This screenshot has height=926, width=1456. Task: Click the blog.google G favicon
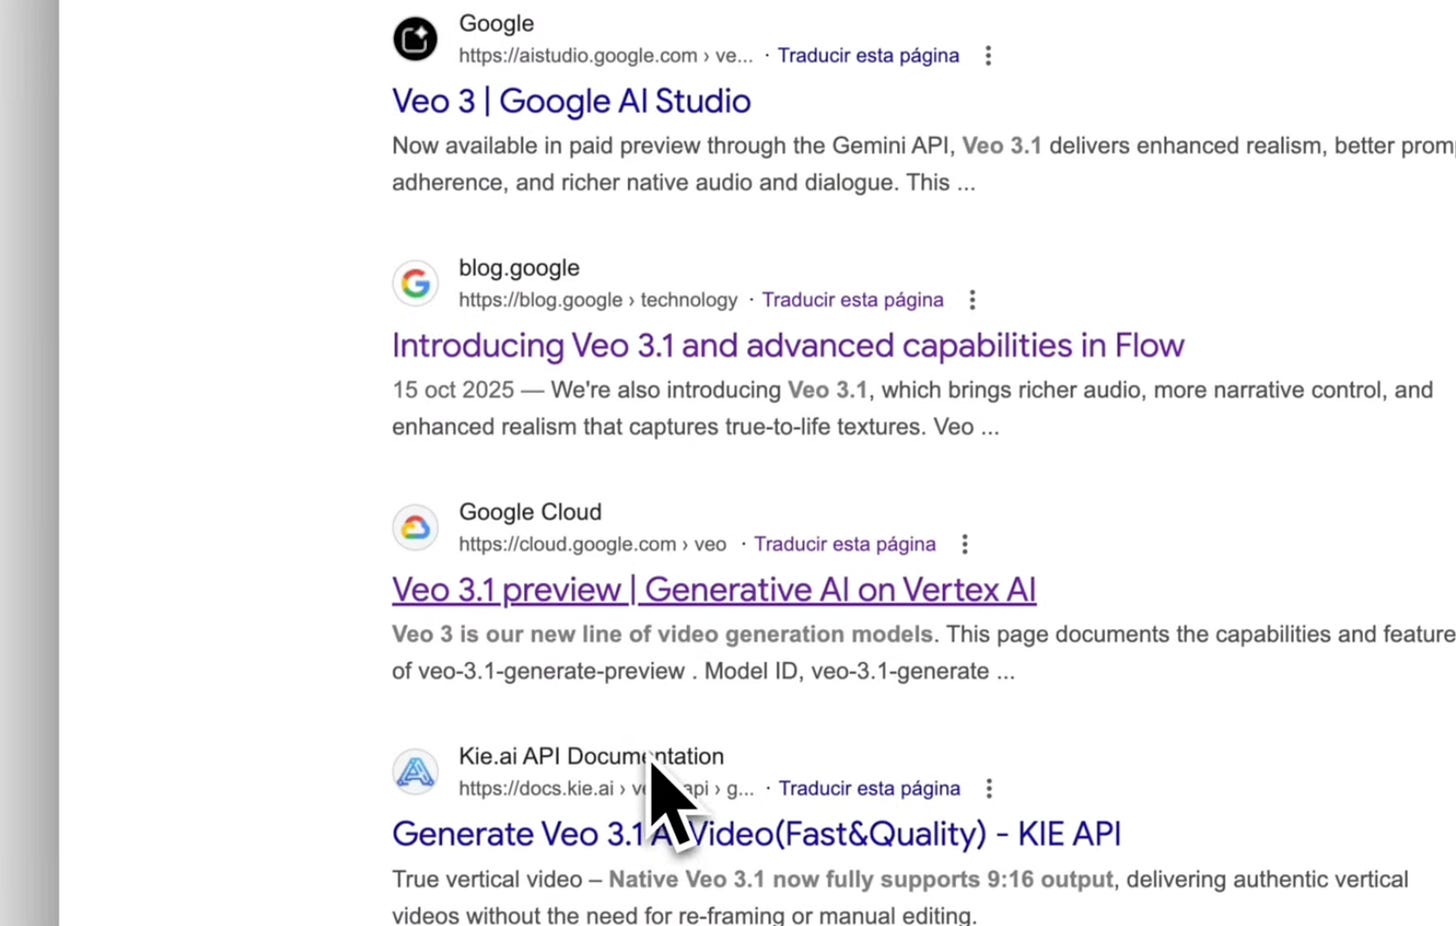[415, 283]
